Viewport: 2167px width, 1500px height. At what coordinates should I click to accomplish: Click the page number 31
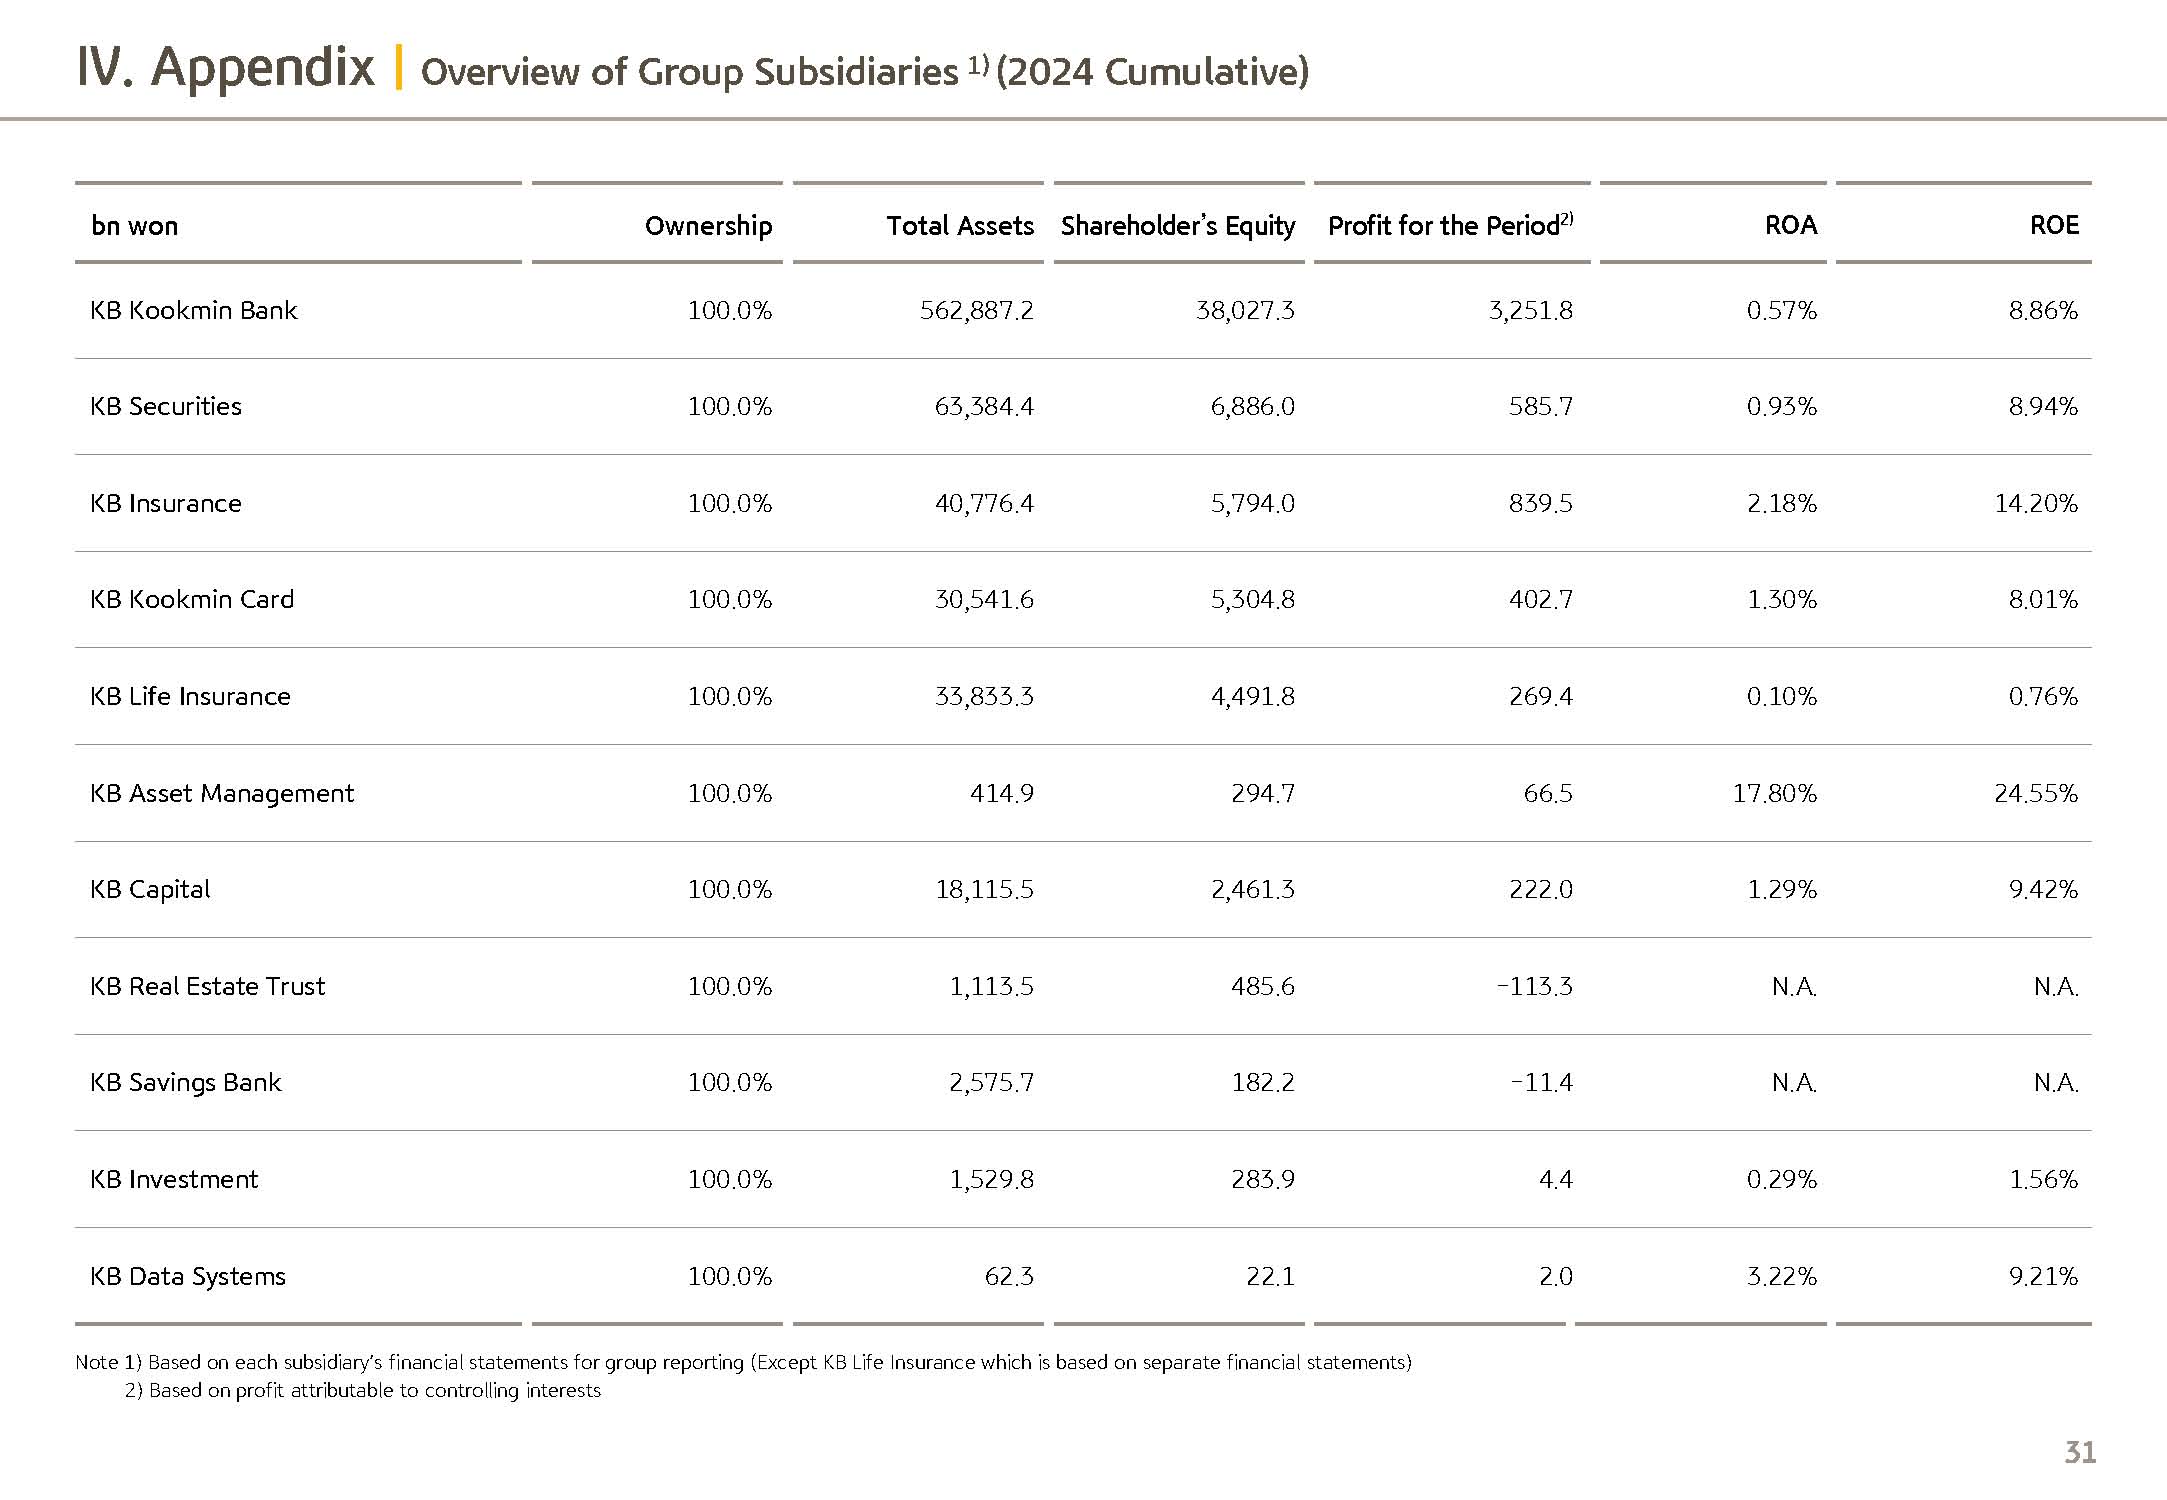[x=2079, y=1452]
